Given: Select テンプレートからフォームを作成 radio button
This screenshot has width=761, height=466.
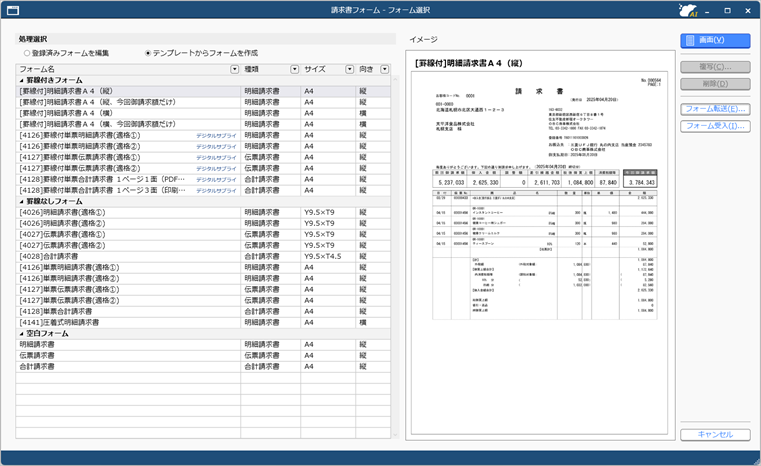Looking at the screenshot, I should pyautogui.click(x=148, y=53).
